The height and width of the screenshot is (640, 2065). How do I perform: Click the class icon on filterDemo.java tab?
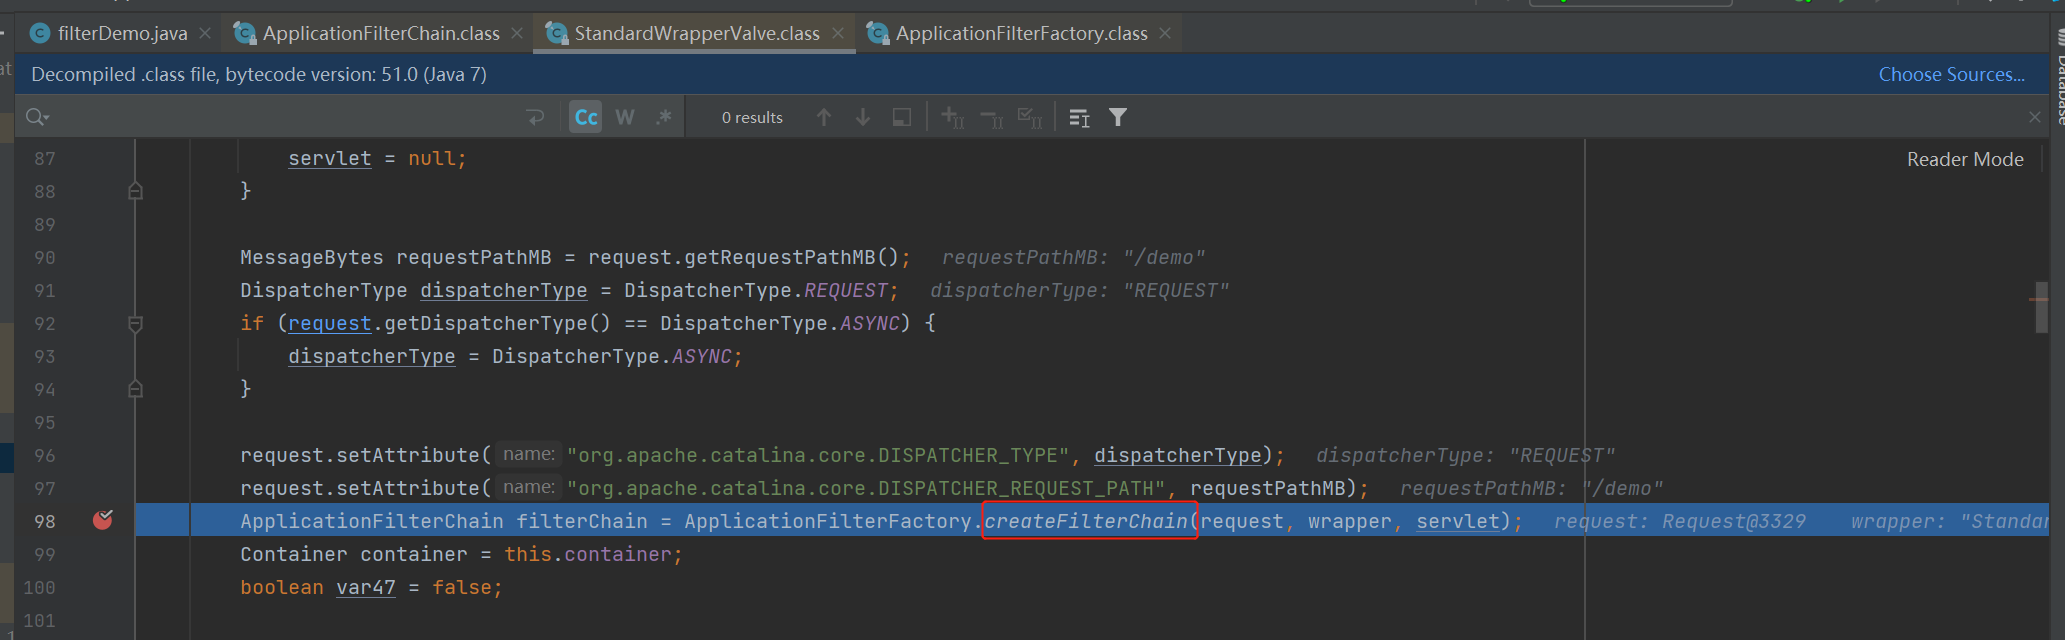(x=40, y=34)
